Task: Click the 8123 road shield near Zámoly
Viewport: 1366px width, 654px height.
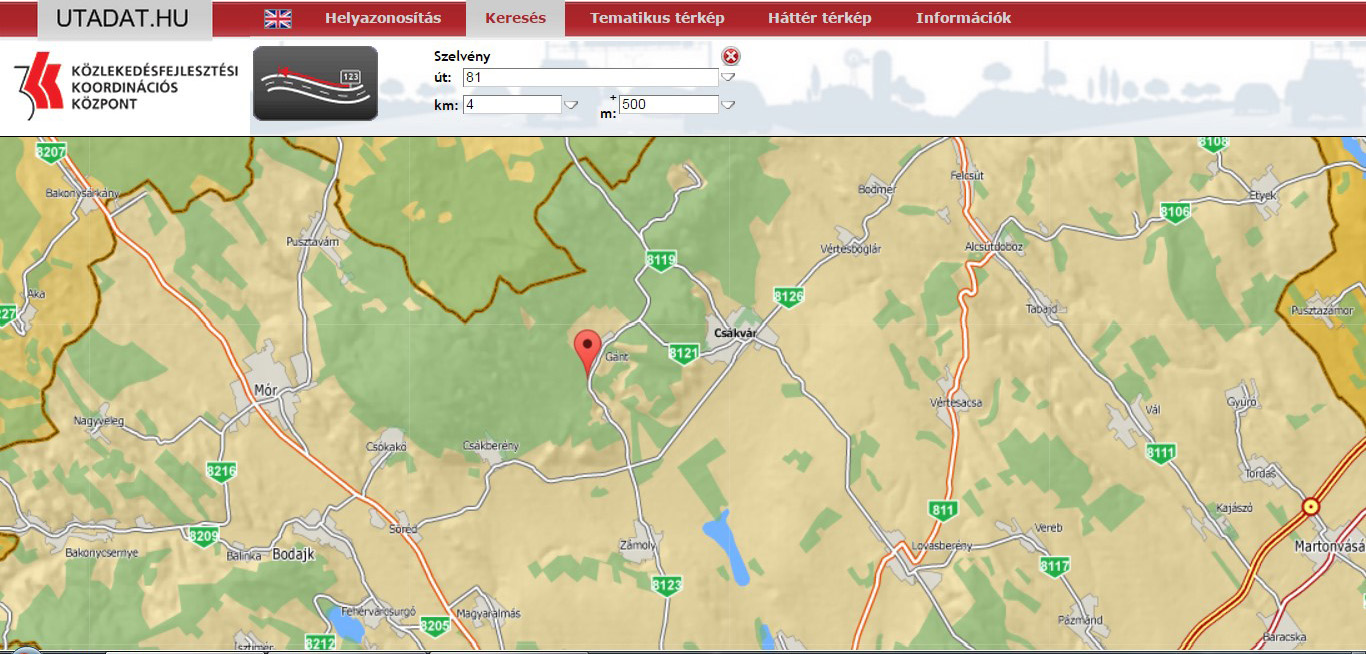Action: (x=666, y=584)
